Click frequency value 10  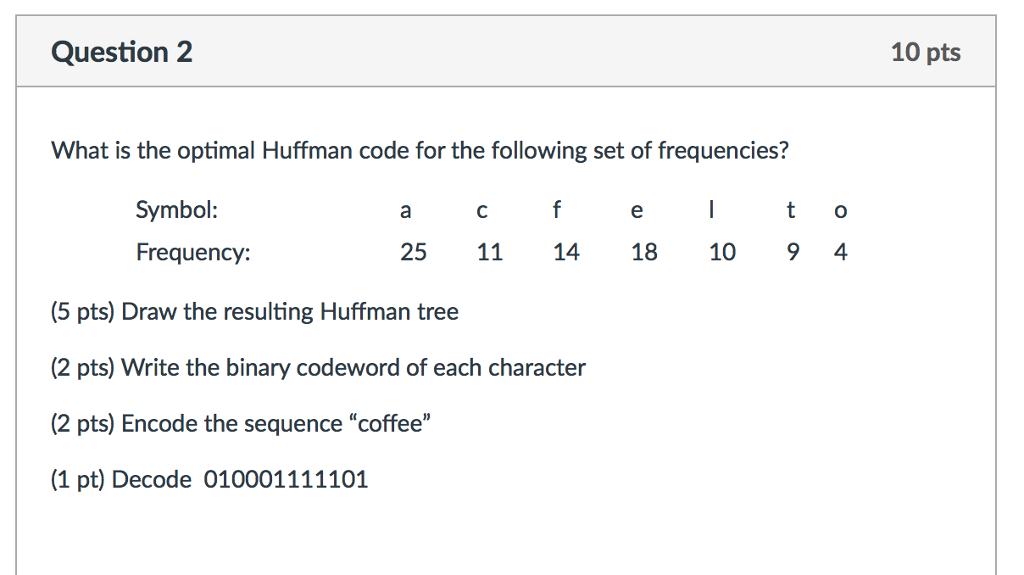click(722, 252)
